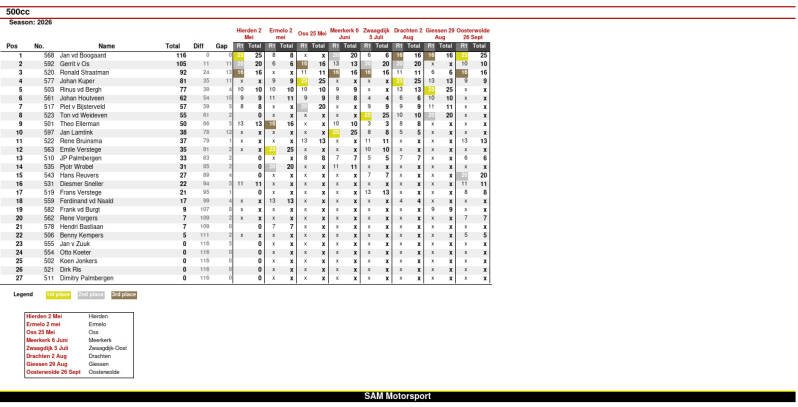This screenshot has width=798, height=407.
Task: Select rider name 'Emile Verstege'
Action: (x=80, y=150)
